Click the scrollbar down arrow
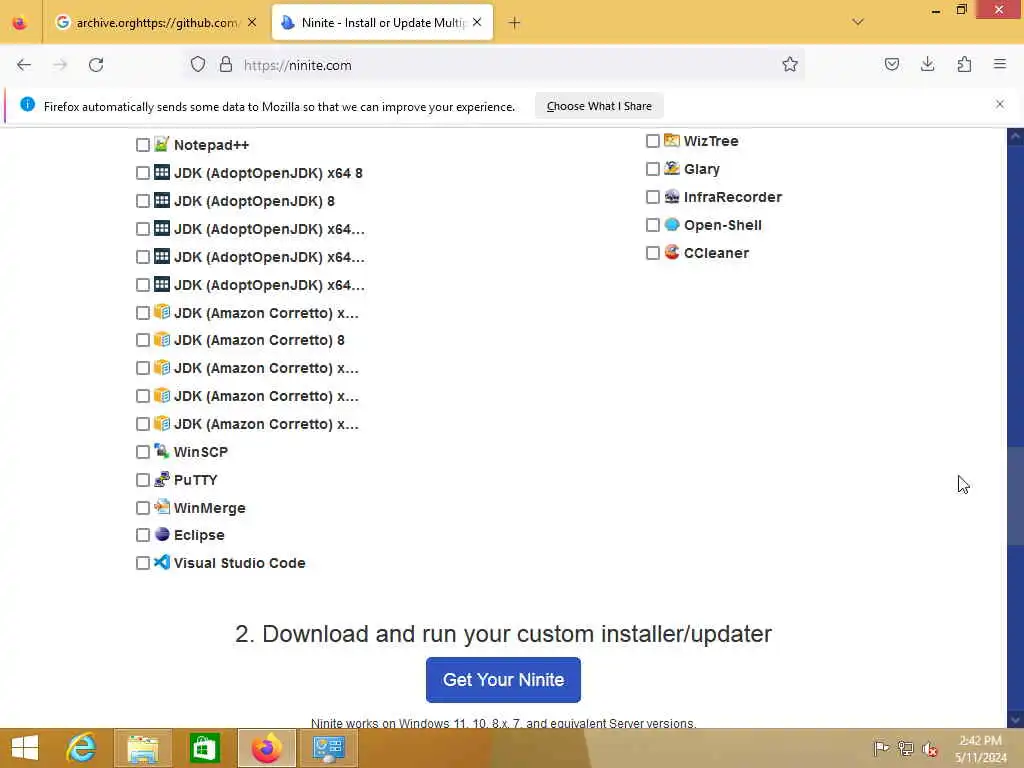Image resolution: width=1024 pixels, height=768 pixels. (1015, 720)
